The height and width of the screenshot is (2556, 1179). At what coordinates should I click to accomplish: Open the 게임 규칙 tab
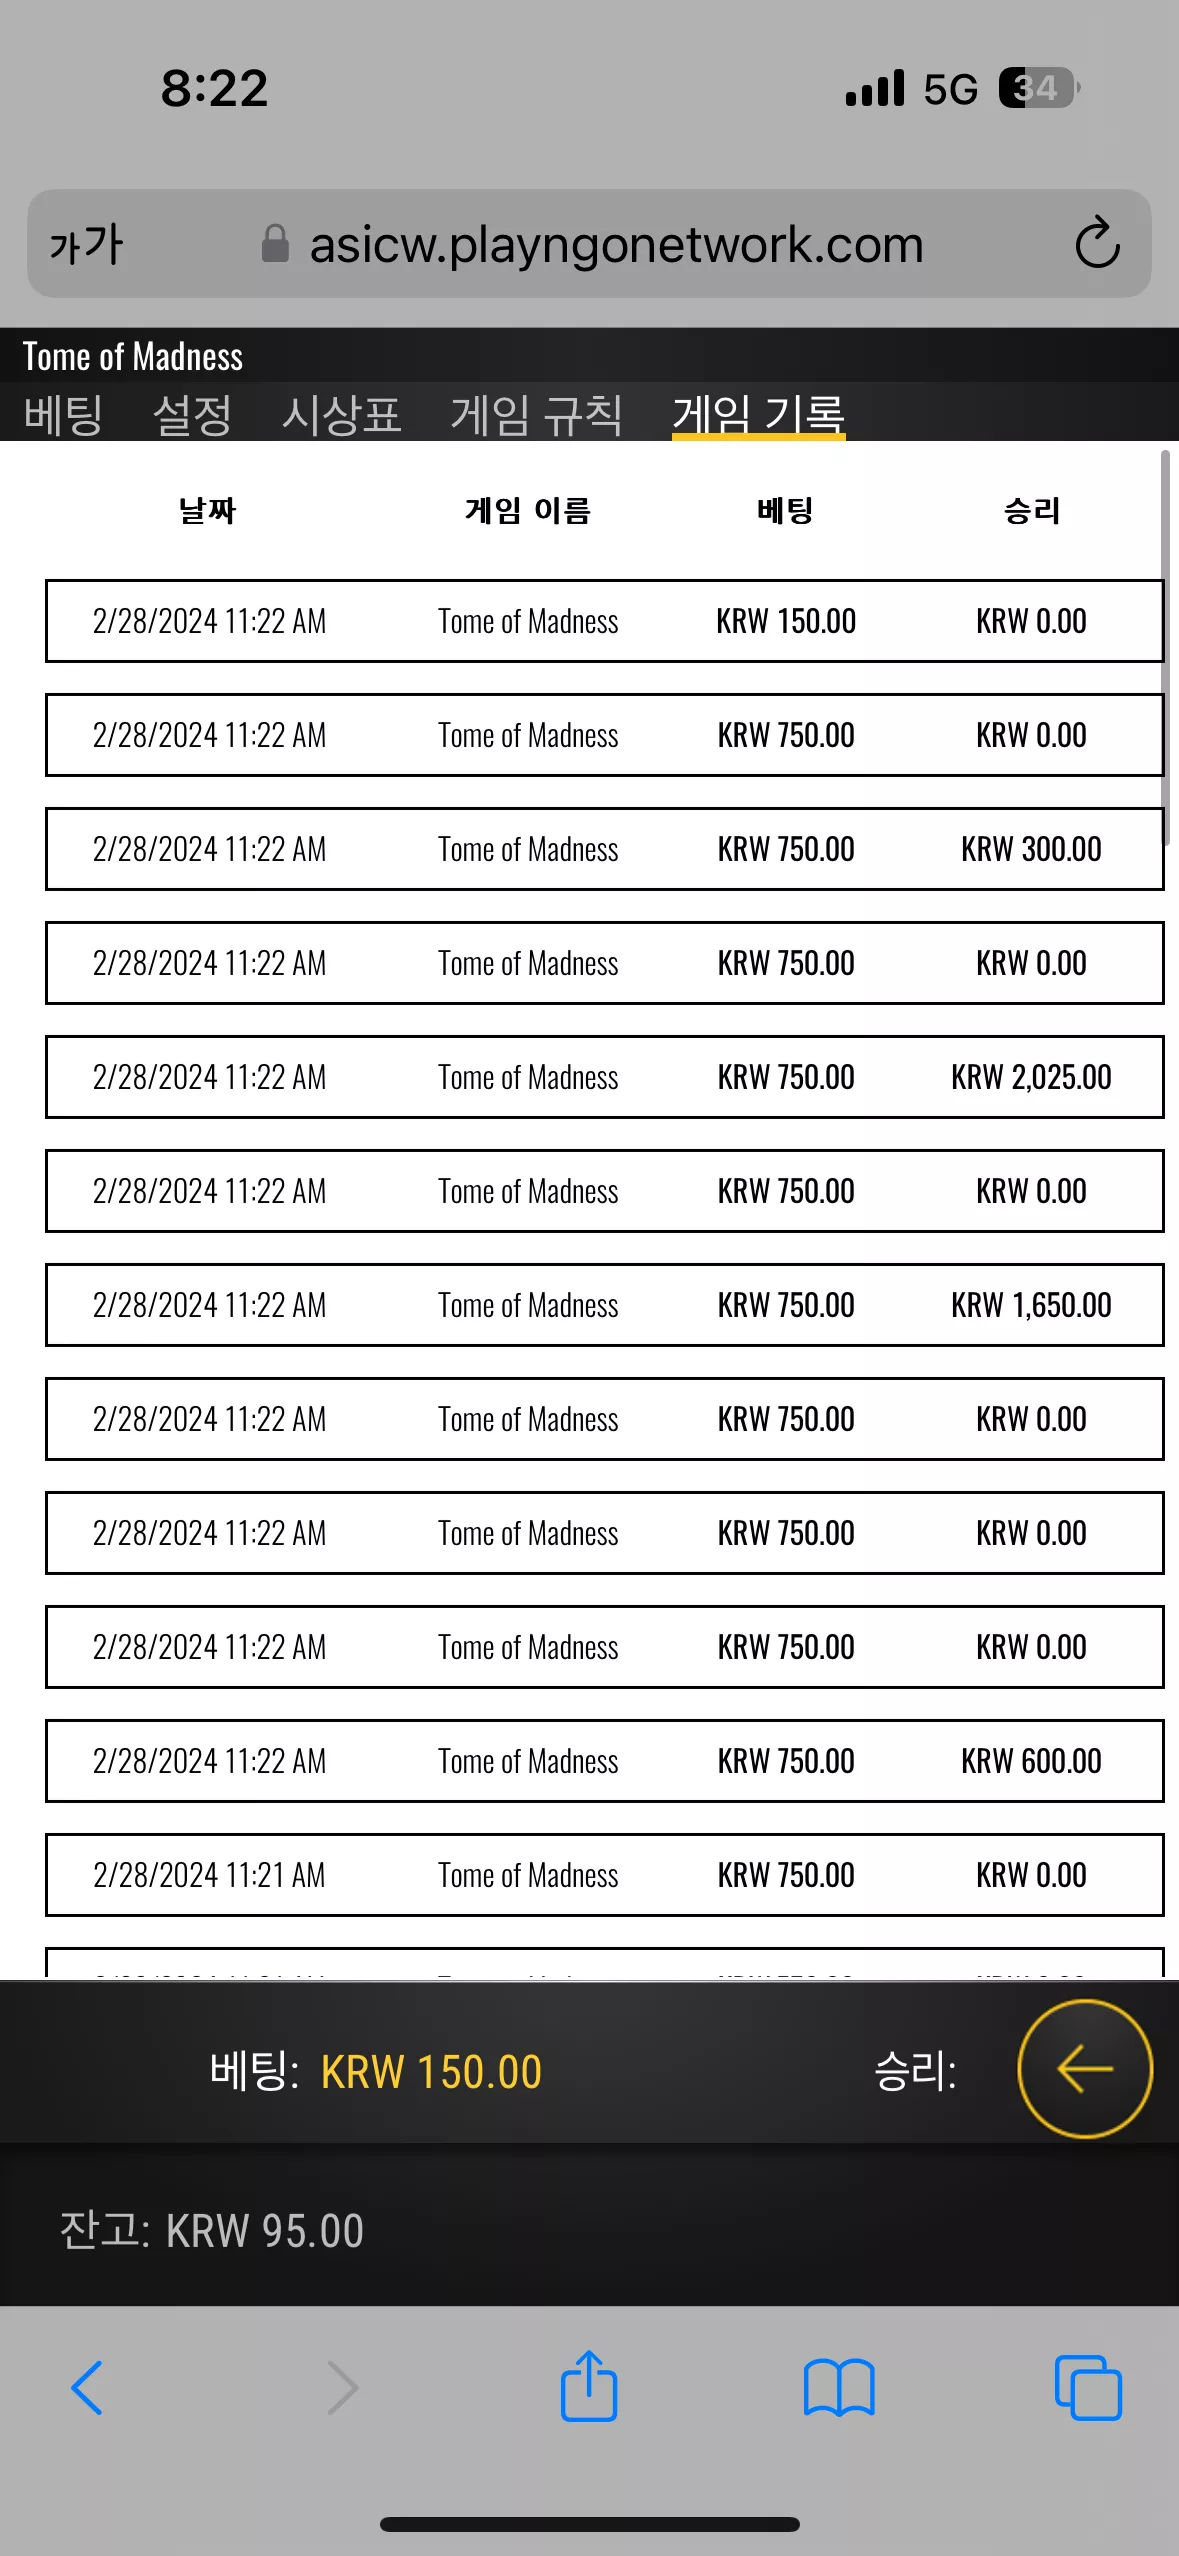pyautogui.click(x=536, y=414)
